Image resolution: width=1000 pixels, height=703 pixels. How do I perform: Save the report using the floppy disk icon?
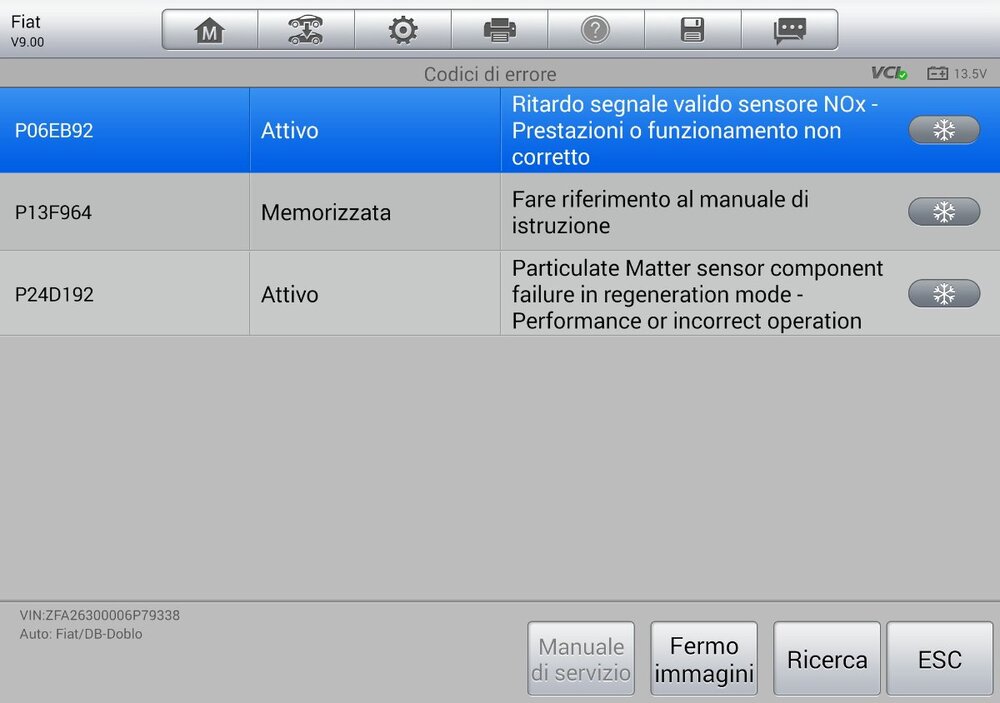(692, 31)
